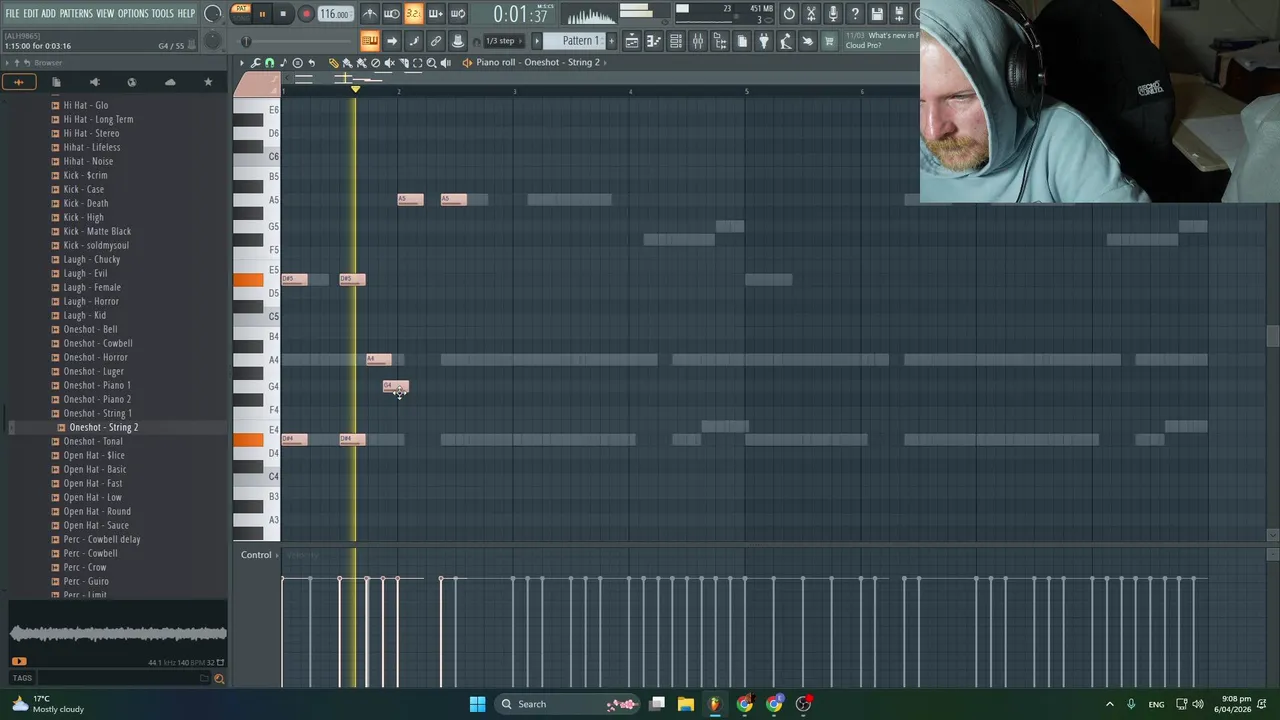The width and height of the screenshot is (1280, 720).
Task: Show hidden icons in the Windows tray
Action: tap(1109, 704)
